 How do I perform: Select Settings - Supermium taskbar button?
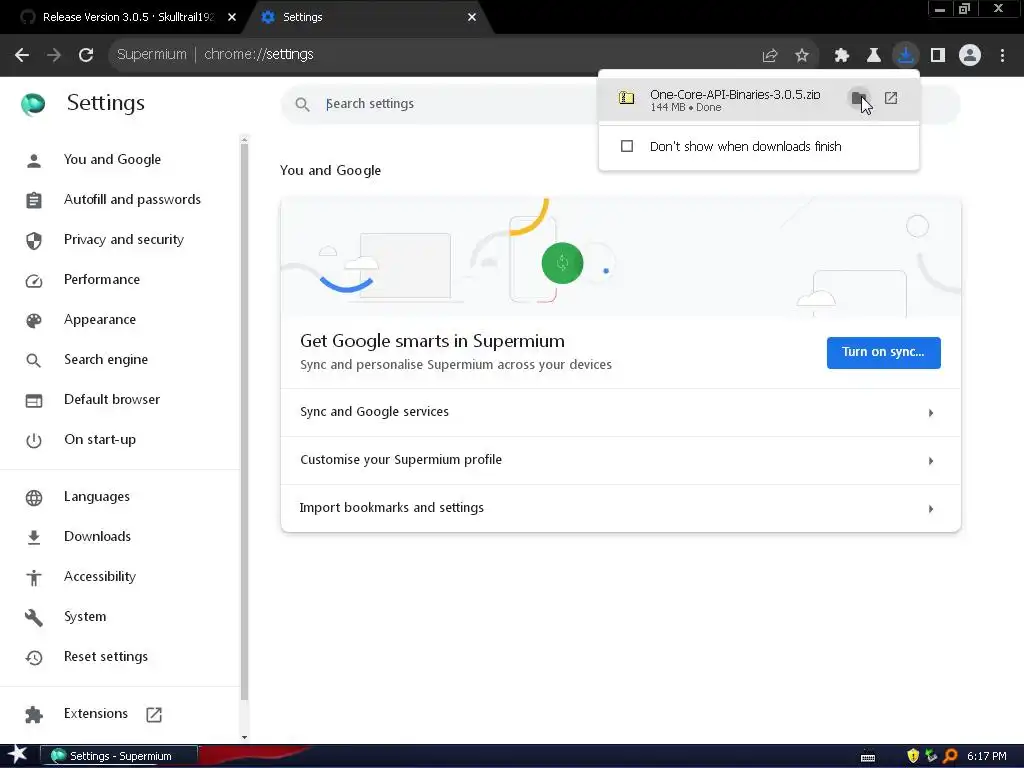point(120,756)
